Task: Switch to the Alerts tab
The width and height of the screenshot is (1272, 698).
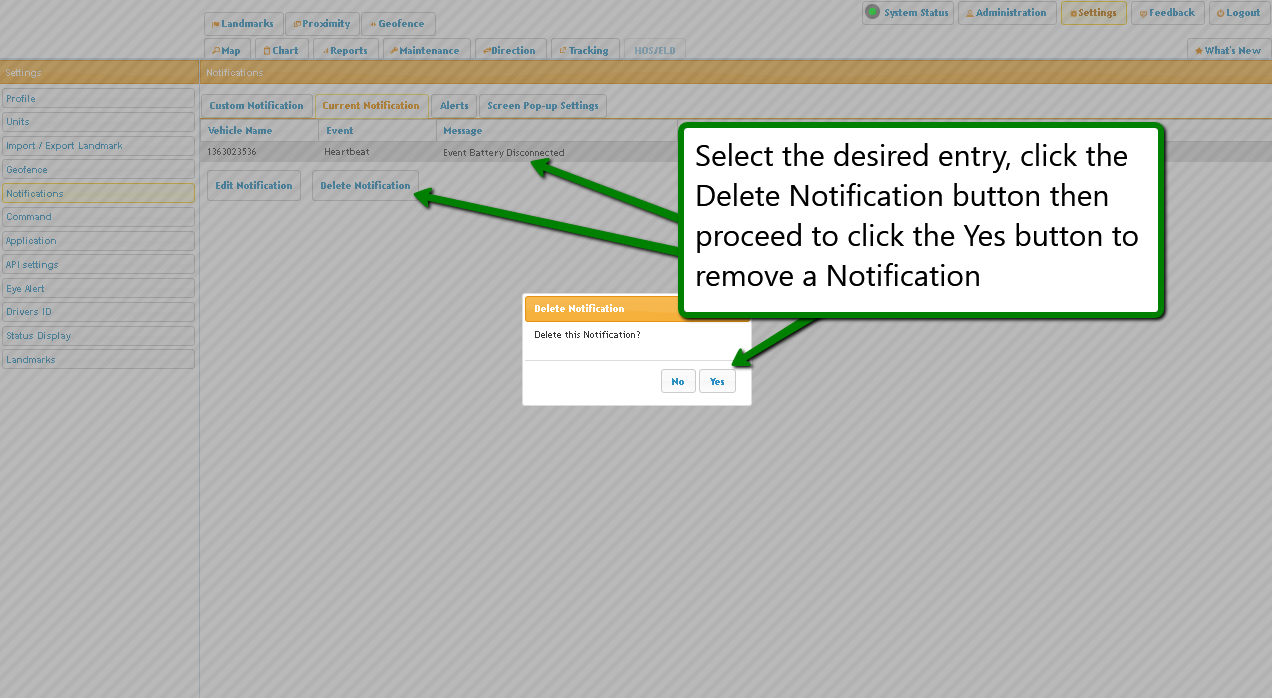Action: coord(454,106)
